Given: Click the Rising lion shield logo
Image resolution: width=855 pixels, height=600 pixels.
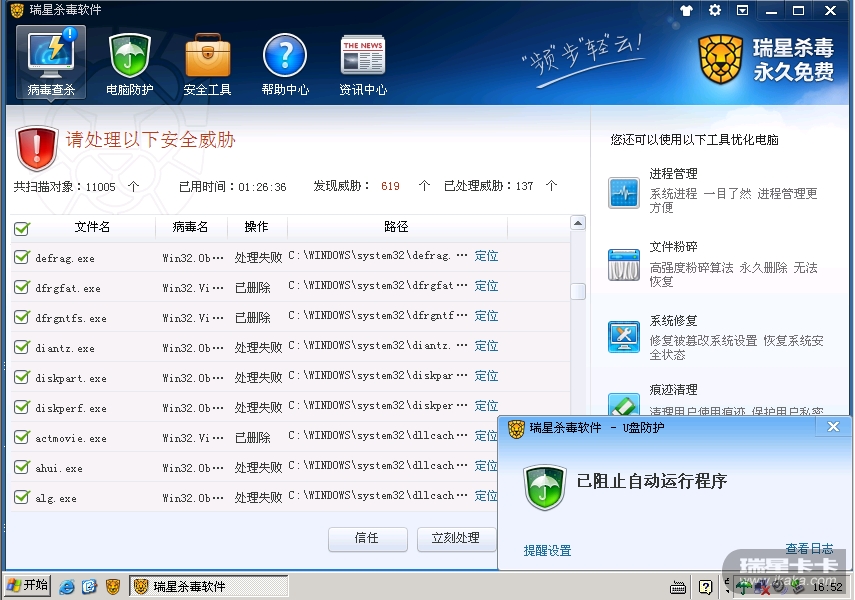Looking at the screenshot, I should (720, 59).
